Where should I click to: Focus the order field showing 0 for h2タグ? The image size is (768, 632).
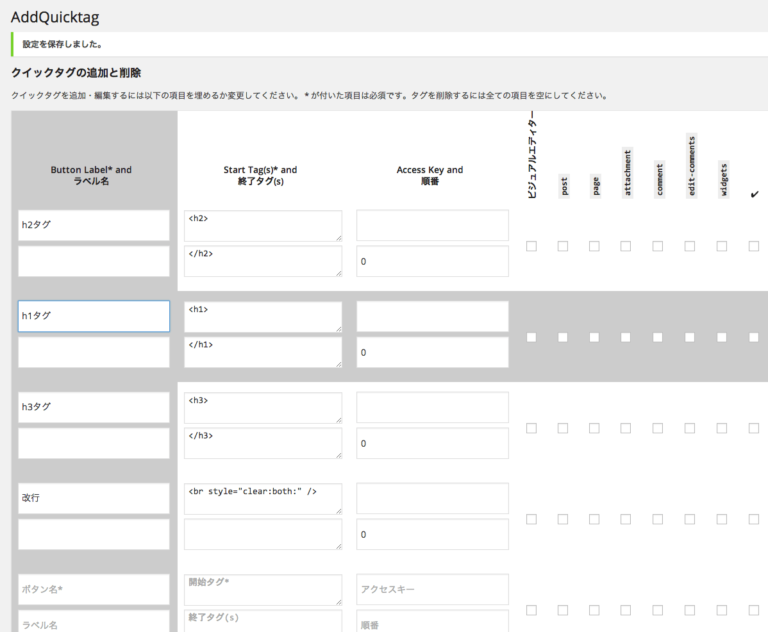[x=432, y=261]
